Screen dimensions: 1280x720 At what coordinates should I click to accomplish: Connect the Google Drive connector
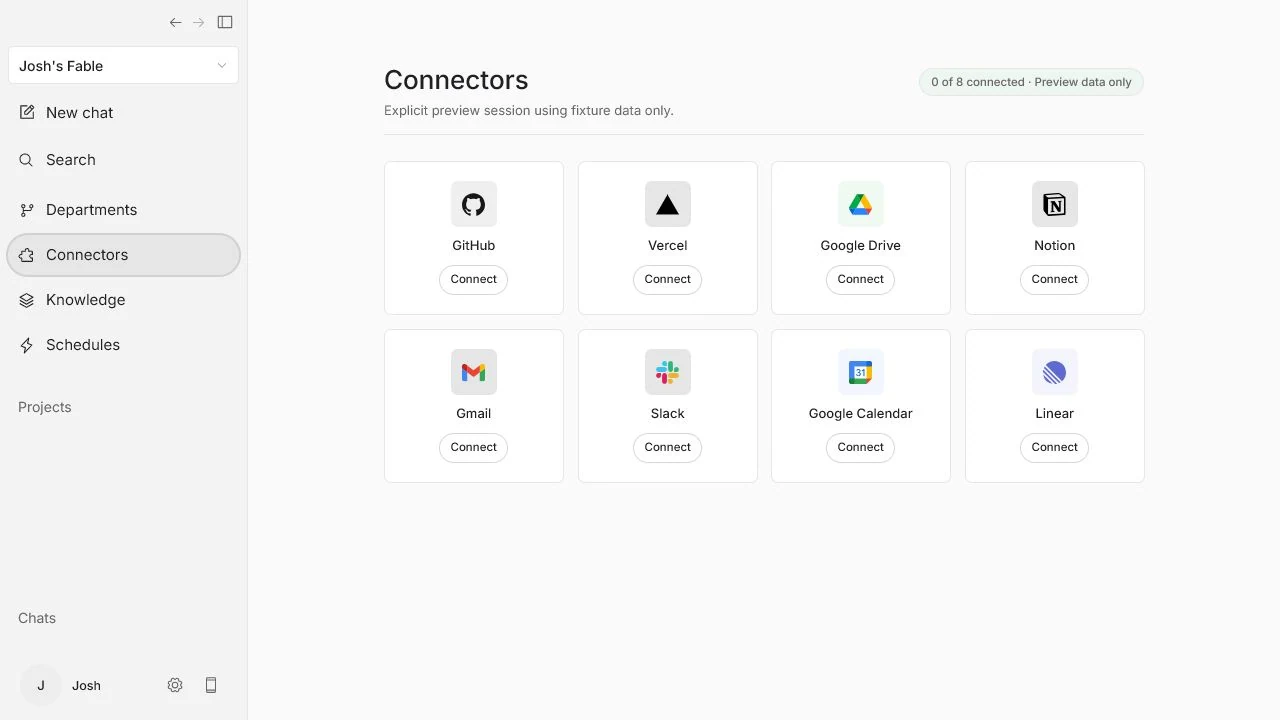click(861, 279)
